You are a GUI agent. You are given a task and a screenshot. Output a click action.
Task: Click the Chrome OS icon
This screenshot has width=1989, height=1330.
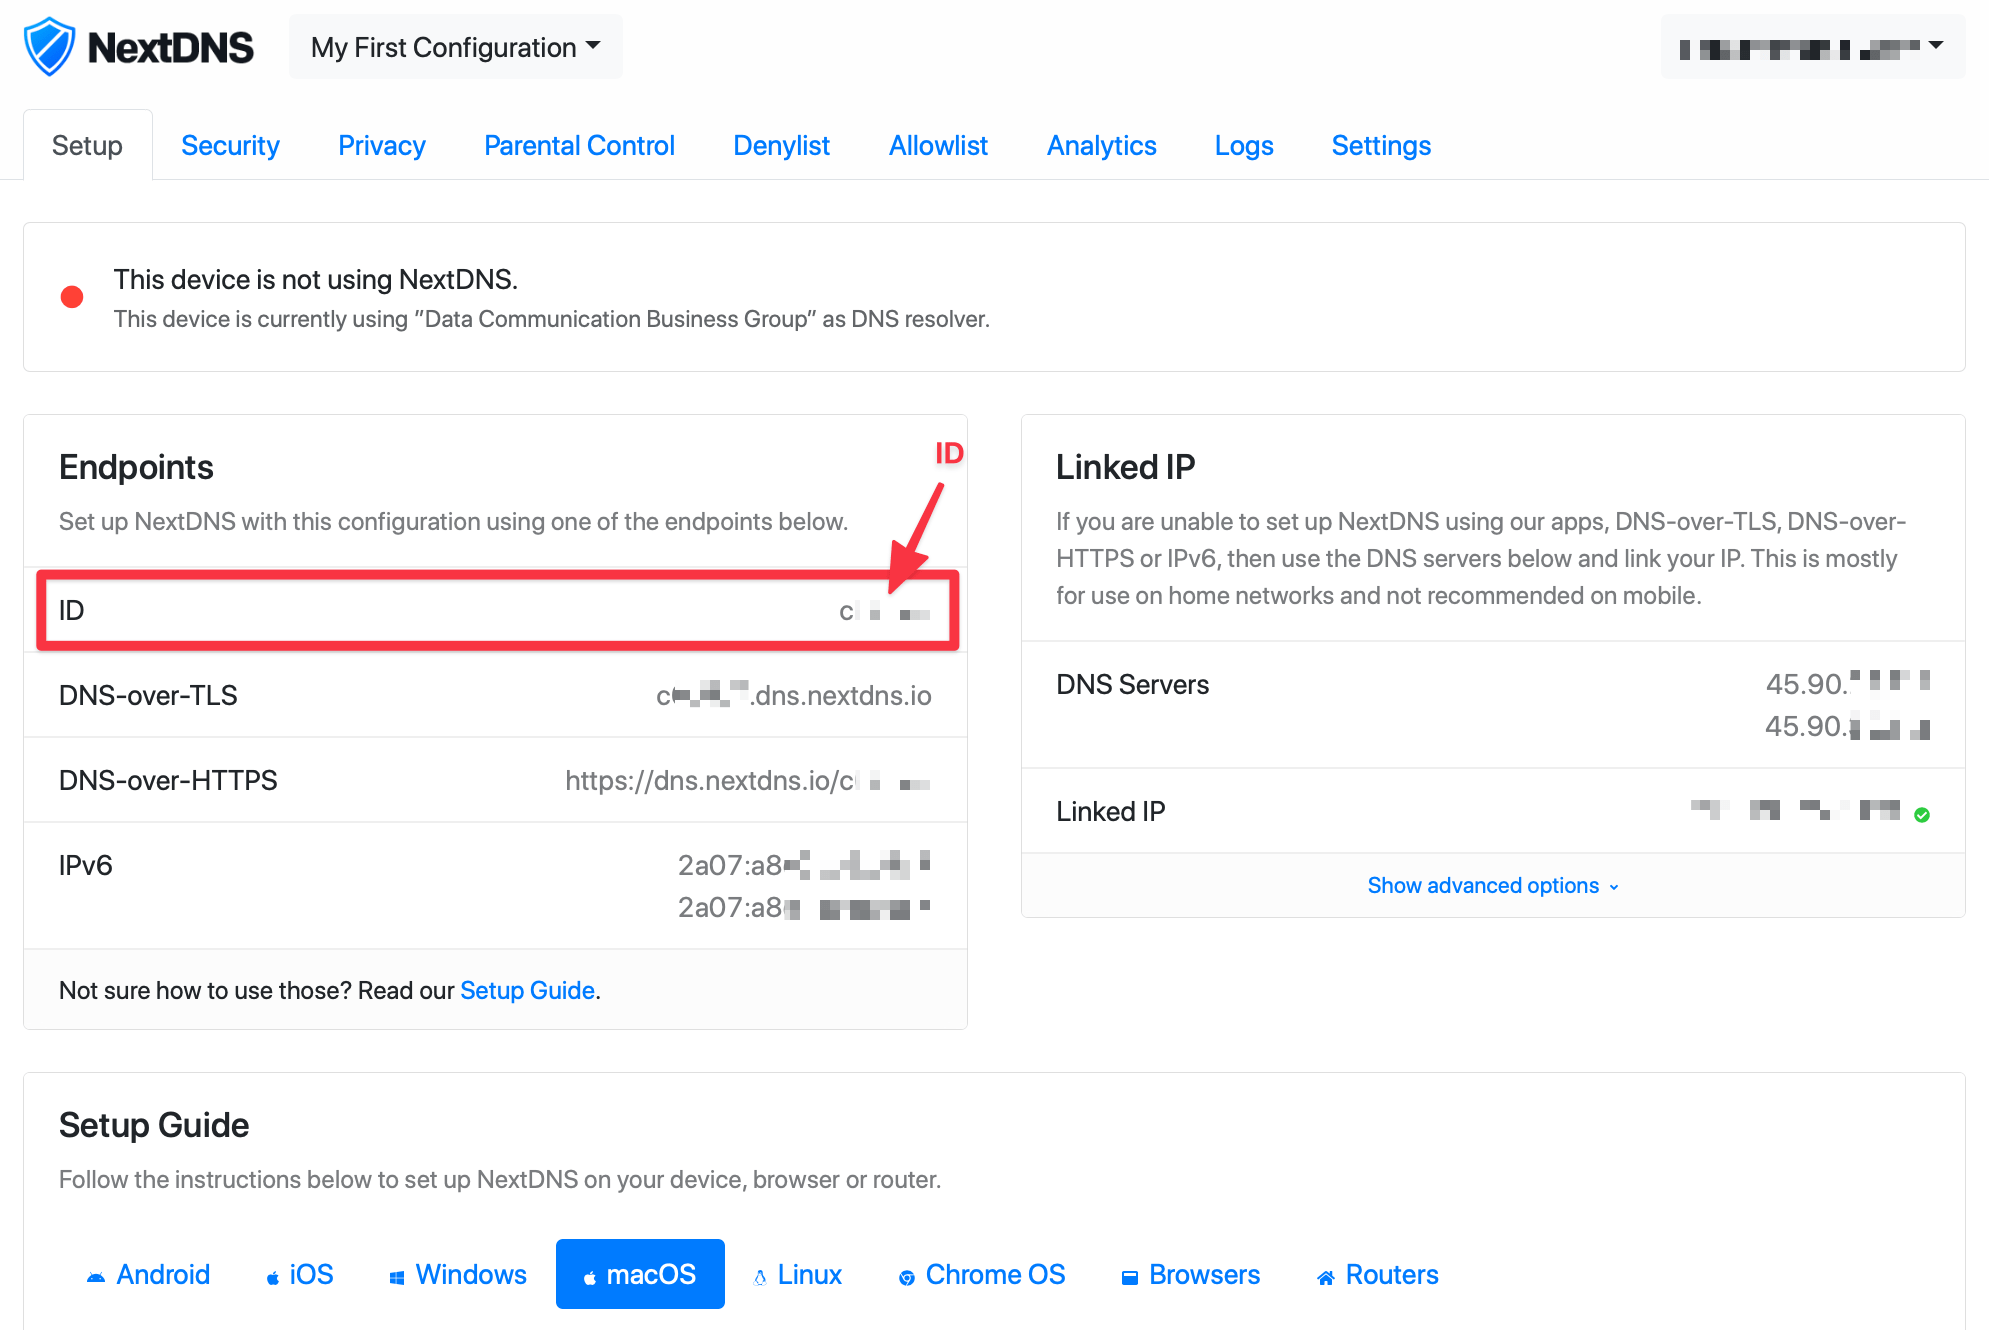coord(907,1277)
